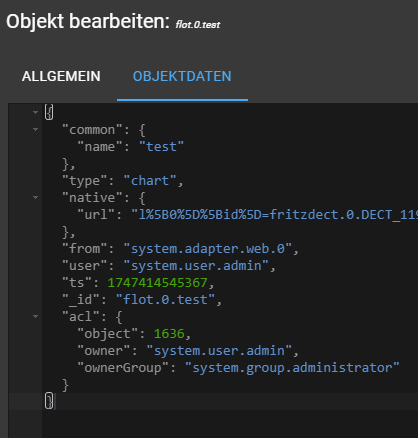Click the opening brace on first editor line

[49, 112]
